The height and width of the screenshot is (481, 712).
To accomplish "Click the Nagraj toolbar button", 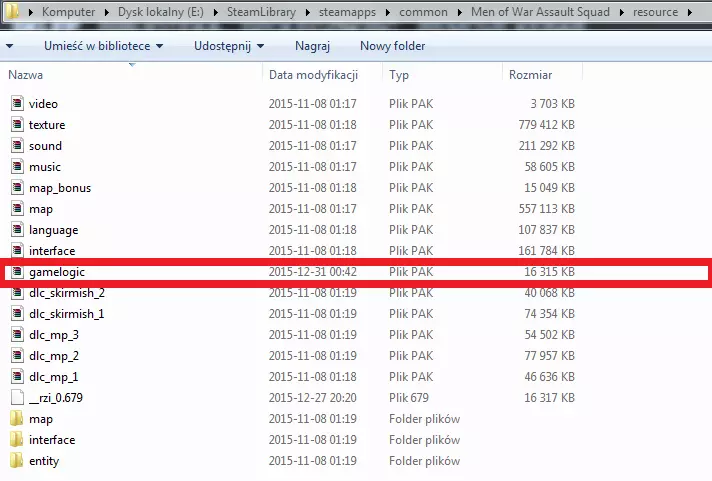I will 312,46.
